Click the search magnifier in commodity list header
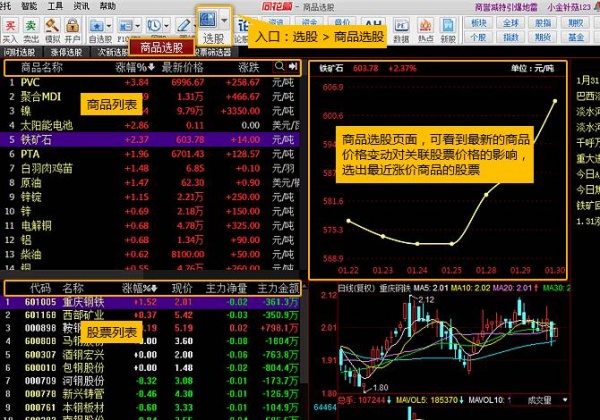The height and width of the screenshot is (420, 600). (294, 67)
